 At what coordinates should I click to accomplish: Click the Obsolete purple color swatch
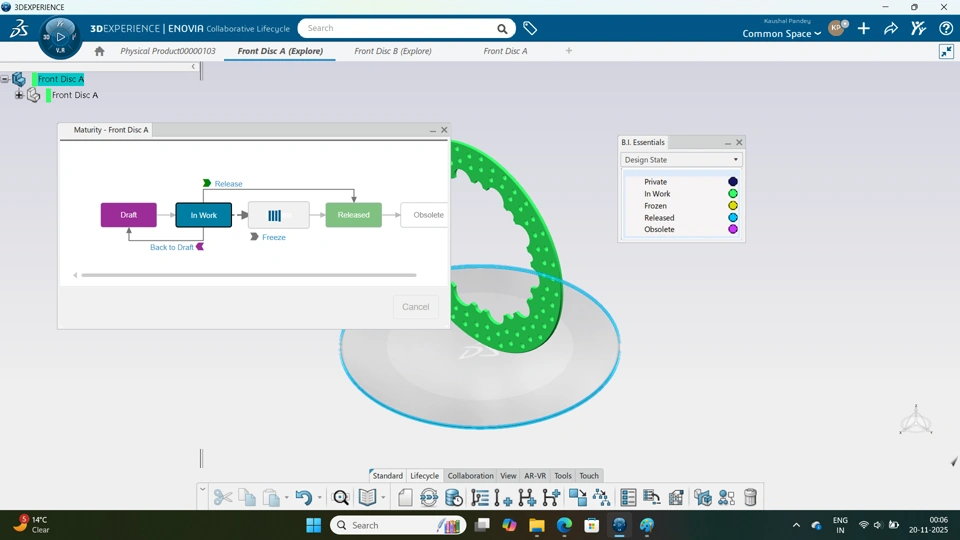tap(733, 230)
